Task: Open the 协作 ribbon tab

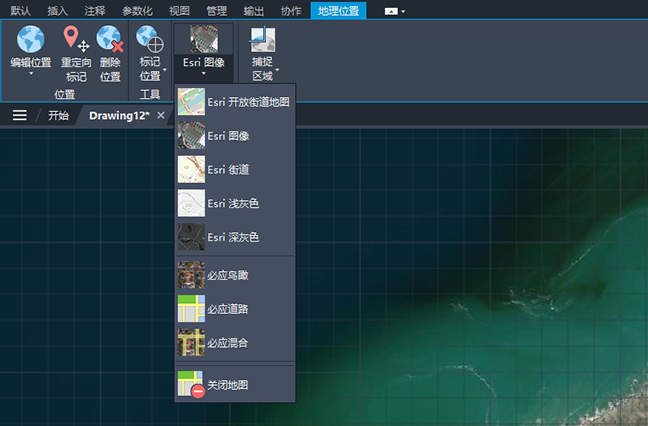Action: point(291,11)
